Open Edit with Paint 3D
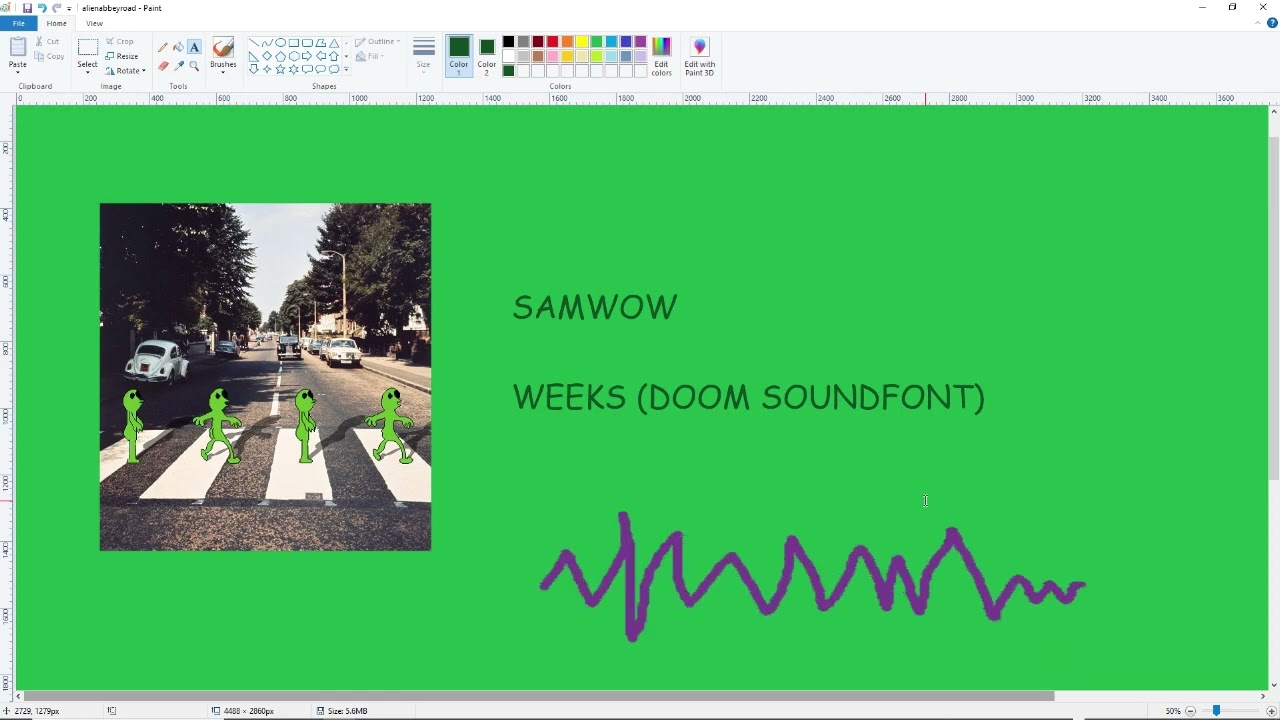The image size is (1280, 720). [699, 56]
